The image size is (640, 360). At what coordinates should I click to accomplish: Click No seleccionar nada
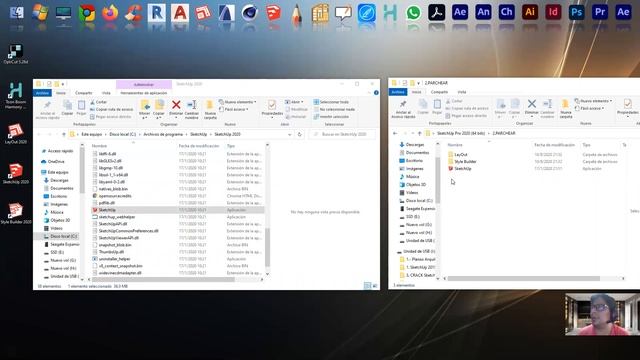tap(334, 109)
